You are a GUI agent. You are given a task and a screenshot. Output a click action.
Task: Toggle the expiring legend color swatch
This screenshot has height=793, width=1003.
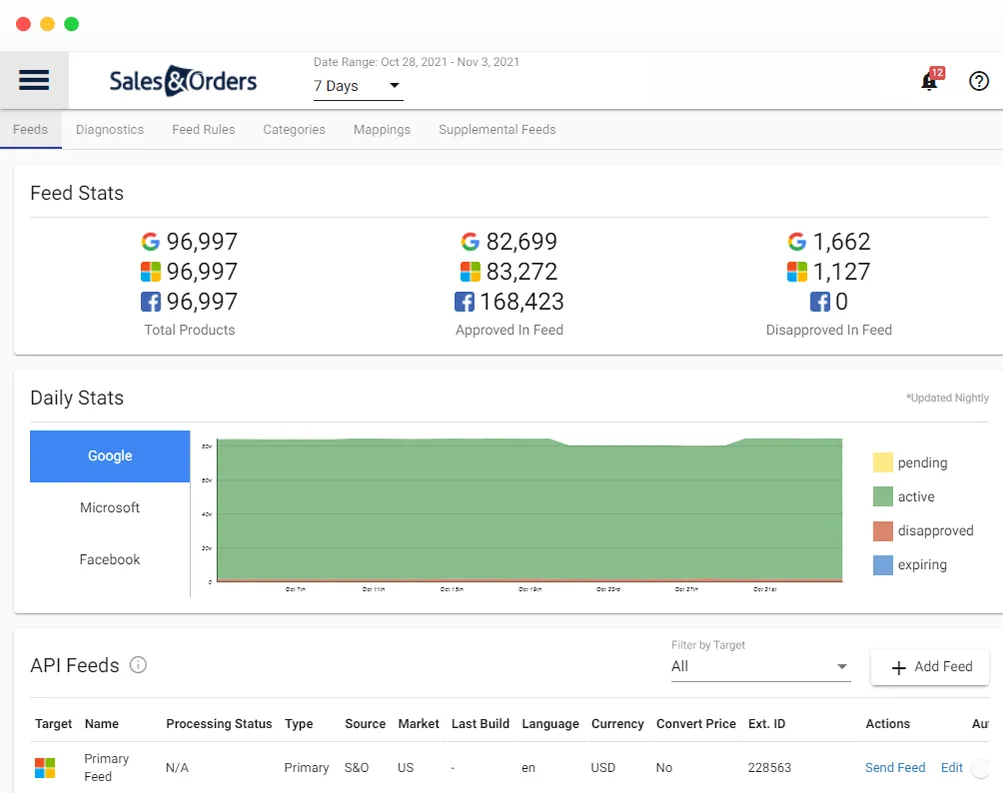pyautogui.click(x=883, y=565)
